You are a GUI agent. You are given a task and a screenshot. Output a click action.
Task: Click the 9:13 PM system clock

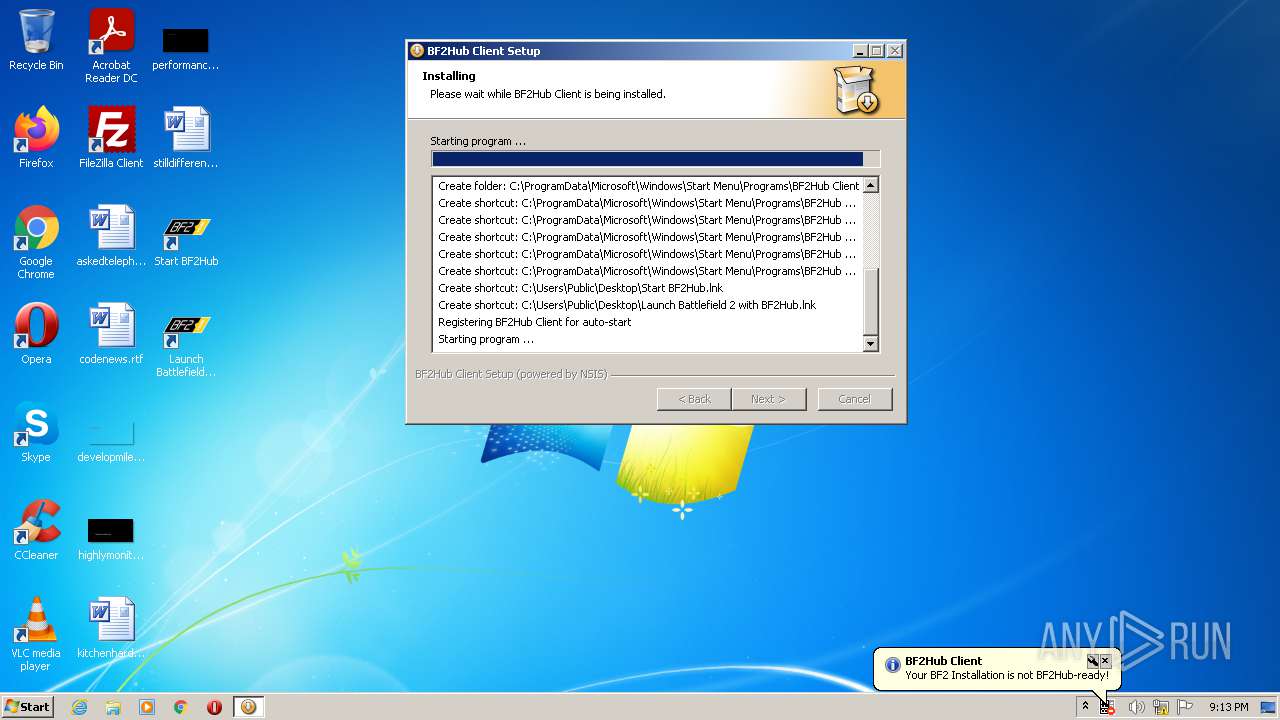(1228, 707)
